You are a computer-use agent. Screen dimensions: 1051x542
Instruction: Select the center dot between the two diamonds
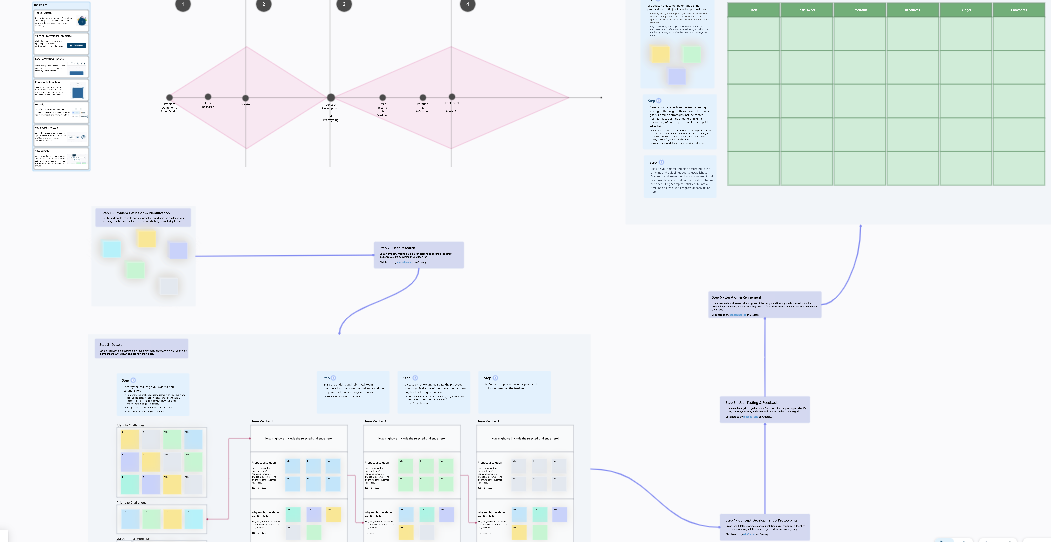coord(330,98)
